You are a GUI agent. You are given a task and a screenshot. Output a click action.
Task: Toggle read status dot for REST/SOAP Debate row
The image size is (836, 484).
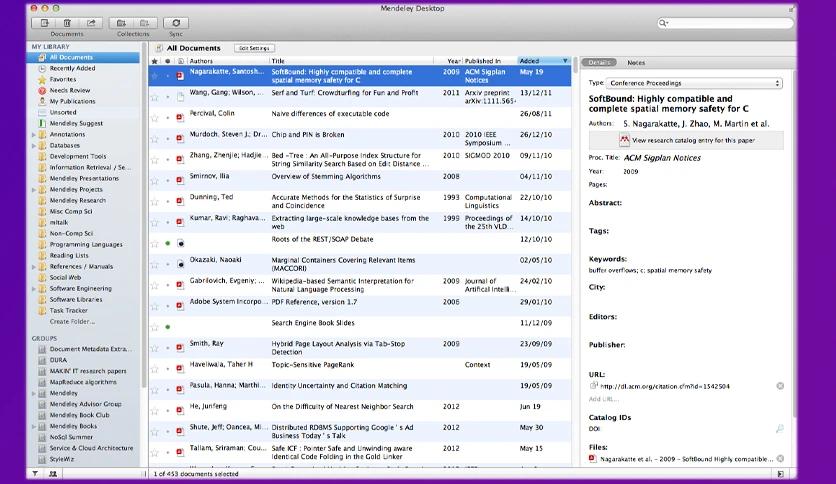(x=167, y=243)
